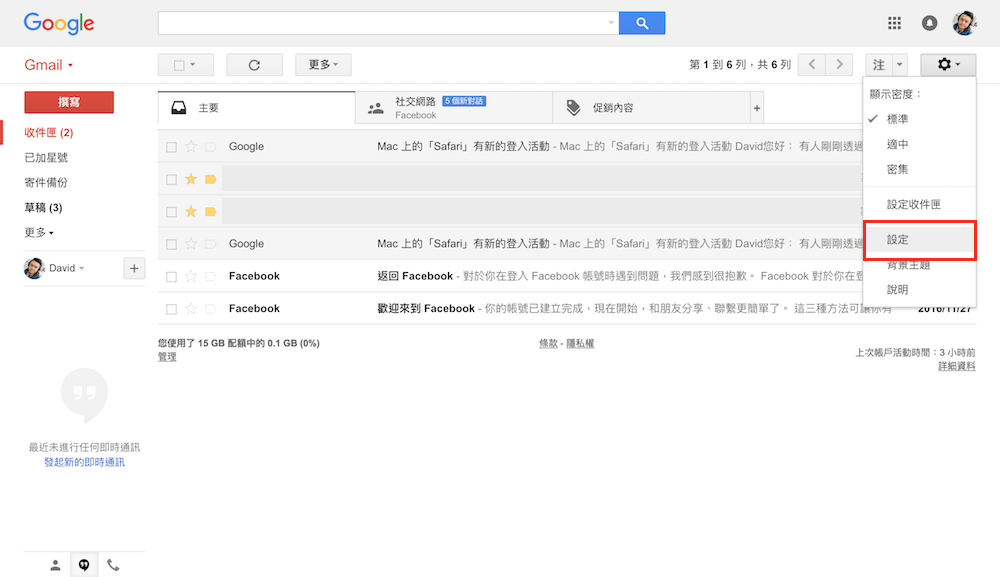Expand 更多 labels in the sidebar
1000x577 pixels.
pos(39,233)
